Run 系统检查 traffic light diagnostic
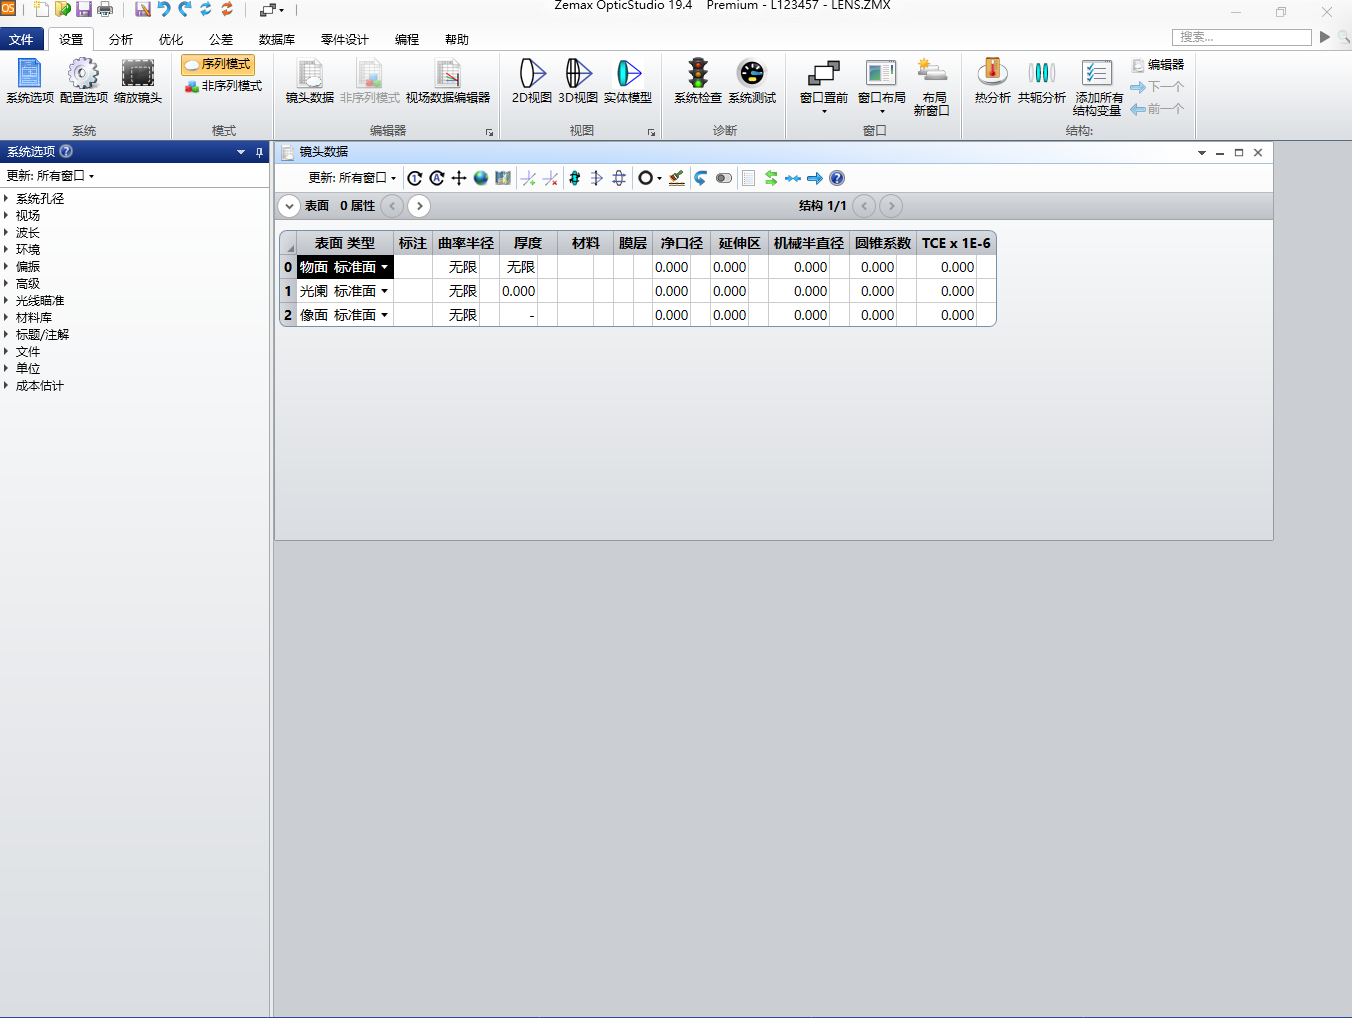This screenshot has height=1018, width=1352. point(697,80)
